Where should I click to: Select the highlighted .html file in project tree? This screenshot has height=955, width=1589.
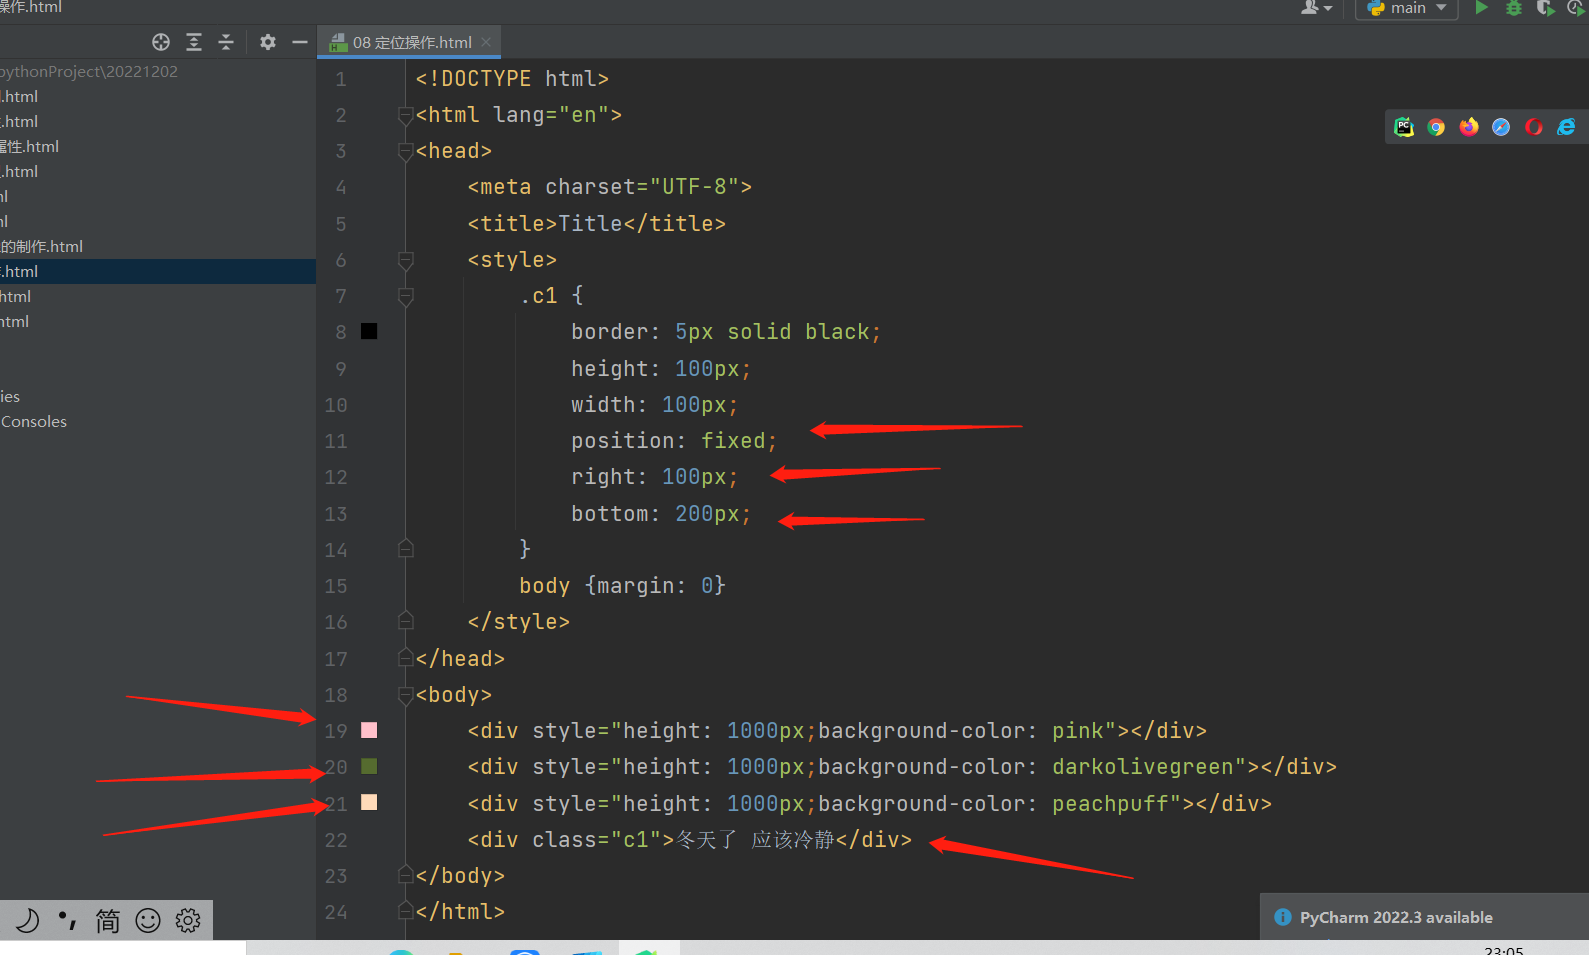pyautogui.click(x=158, y=271)
